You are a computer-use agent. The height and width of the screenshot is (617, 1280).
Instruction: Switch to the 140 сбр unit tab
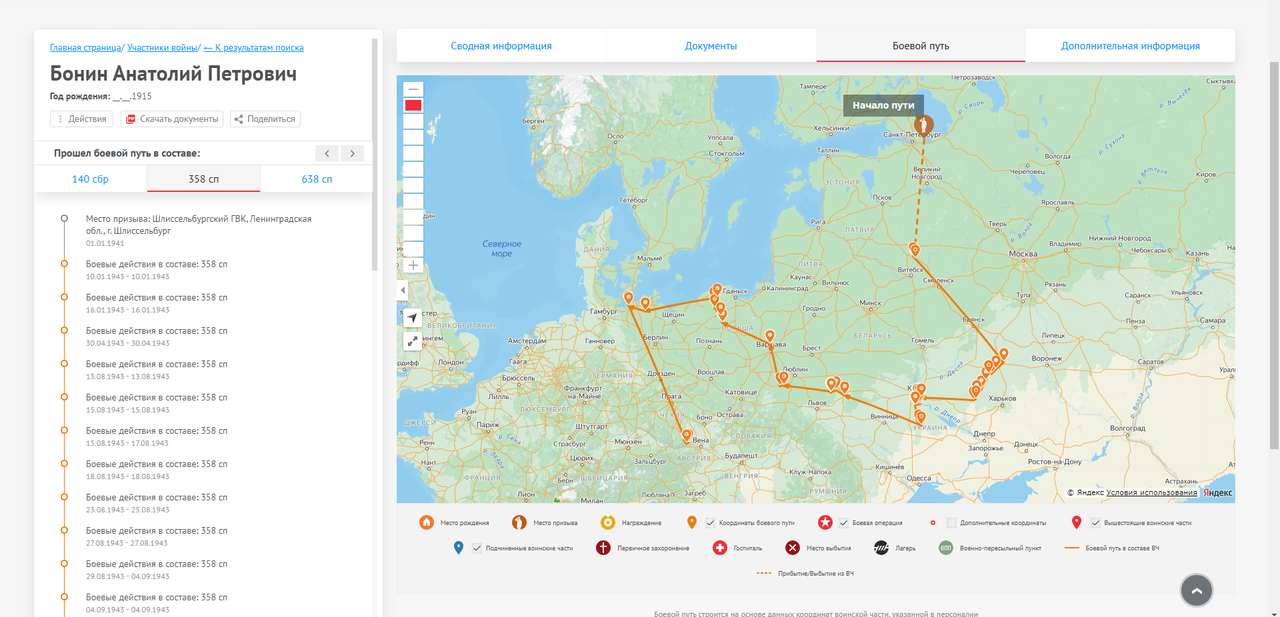tap(90, 179)
